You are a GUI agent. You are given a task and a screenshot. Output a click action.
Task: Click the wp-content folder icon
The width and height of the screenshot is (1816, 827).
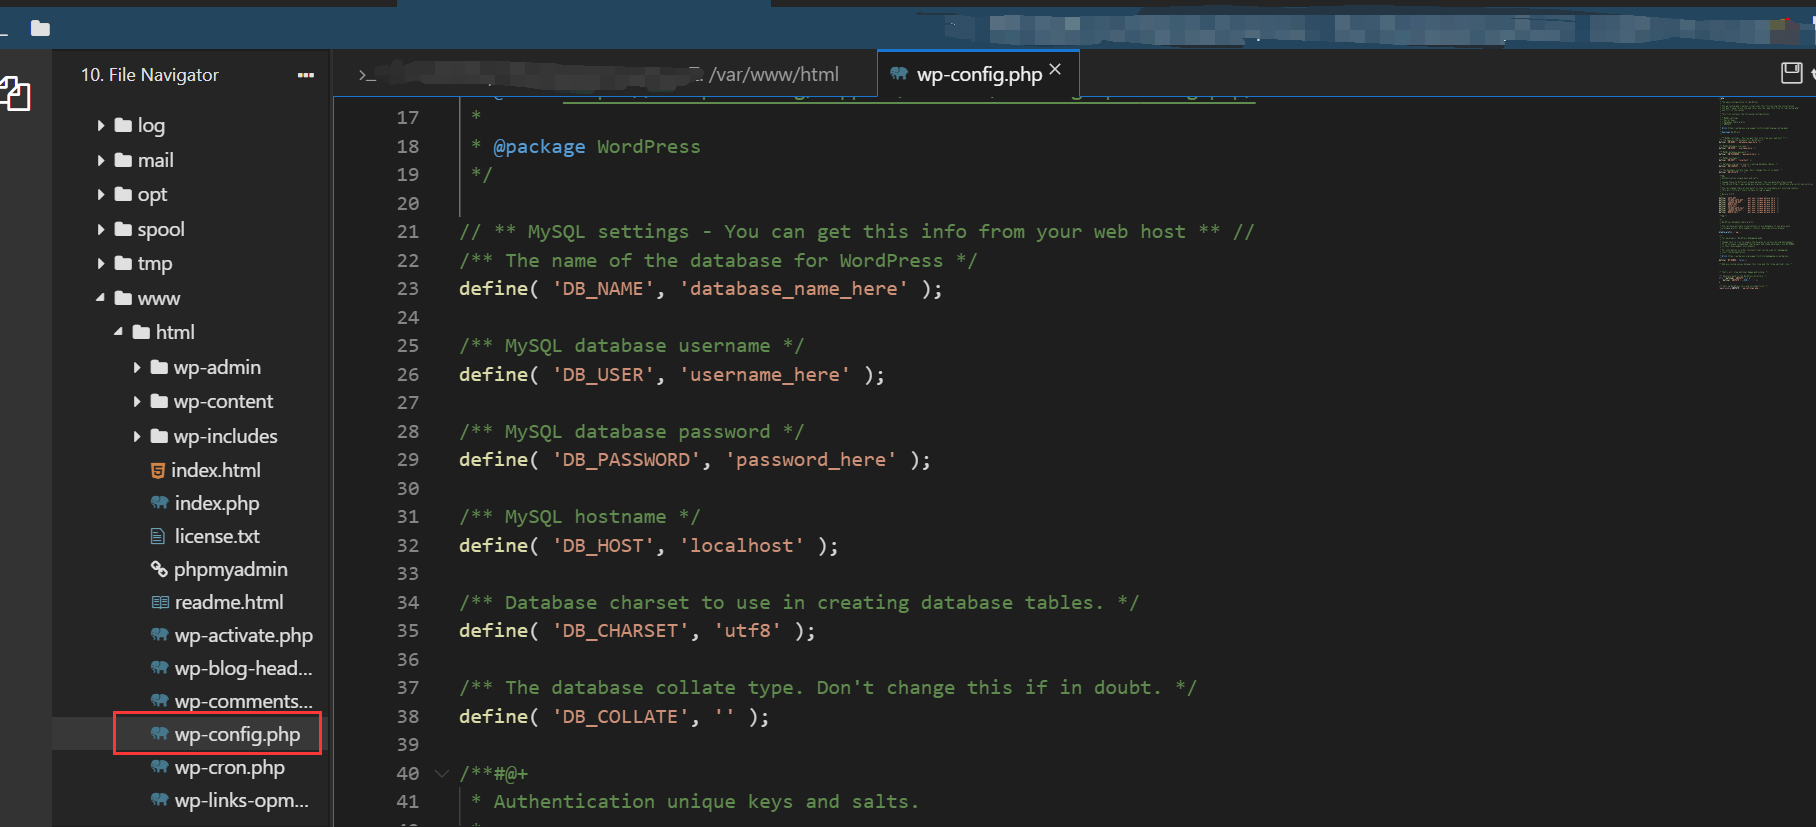[x=159, y=401]
